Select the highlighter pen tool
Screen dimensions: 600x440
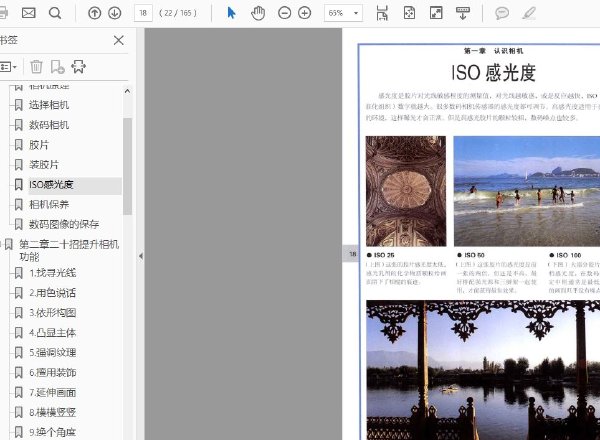tap(529, 13)
